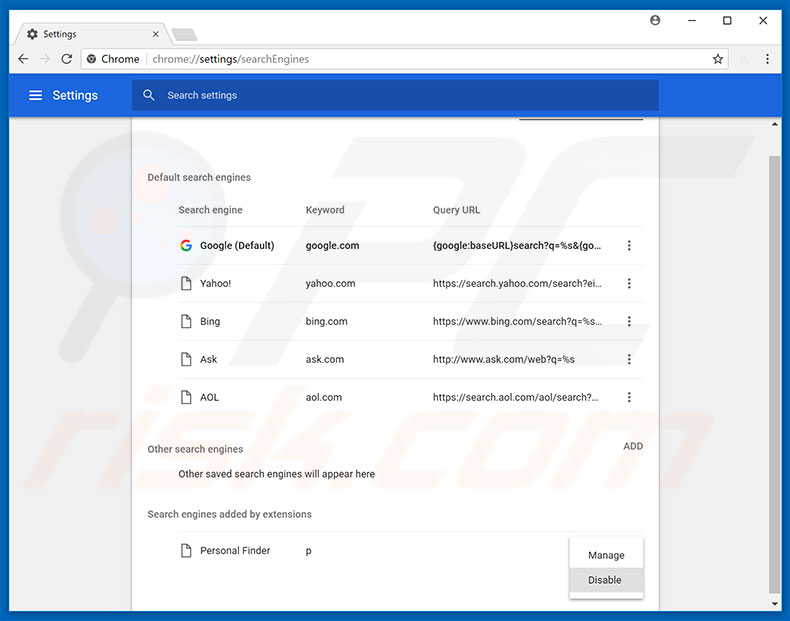
Task: Click the Yahoo! page icon
Action: click(186, 283)
